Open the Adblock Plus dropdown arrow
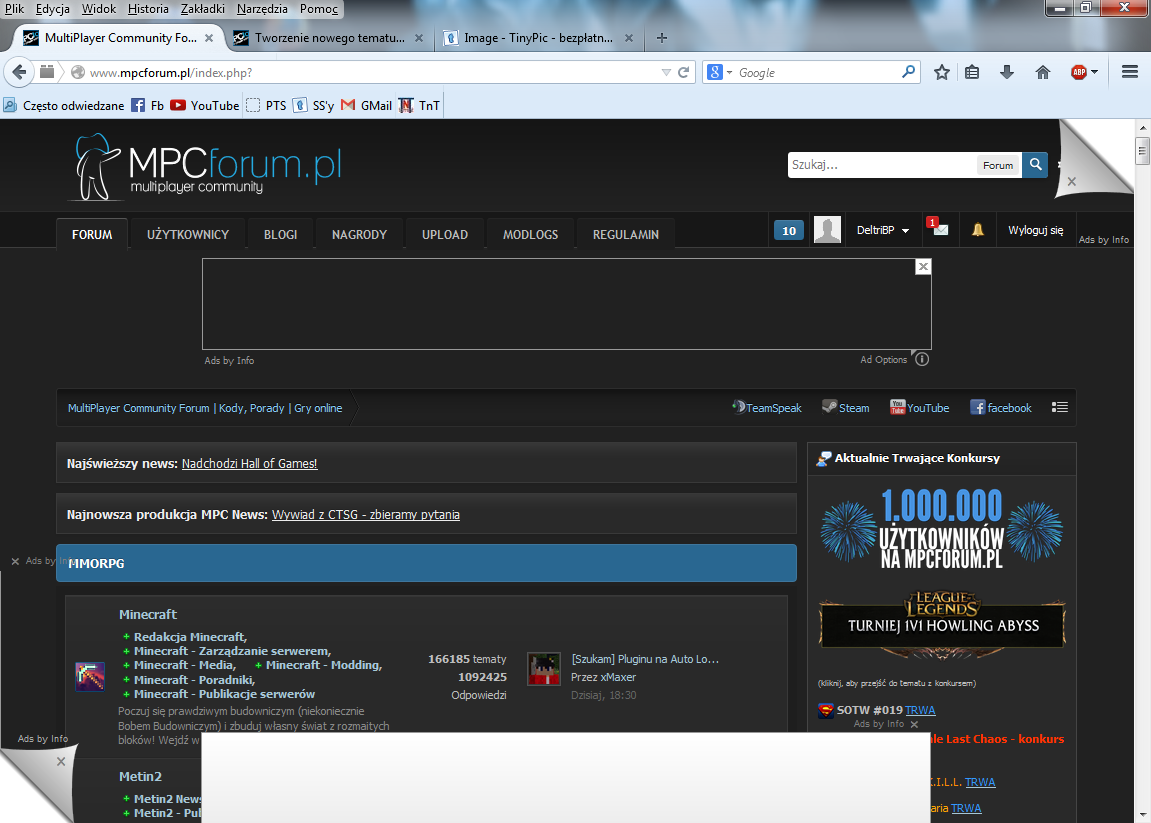 tap(1094, 72)
